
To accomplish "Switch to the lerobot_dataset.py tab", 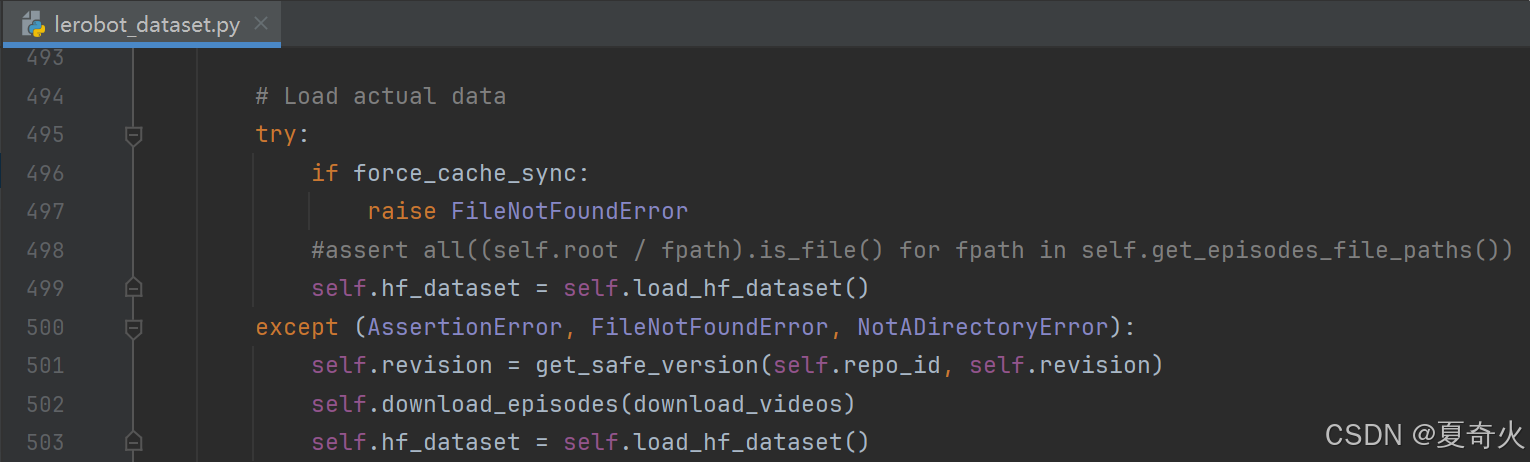I will 147,24.
